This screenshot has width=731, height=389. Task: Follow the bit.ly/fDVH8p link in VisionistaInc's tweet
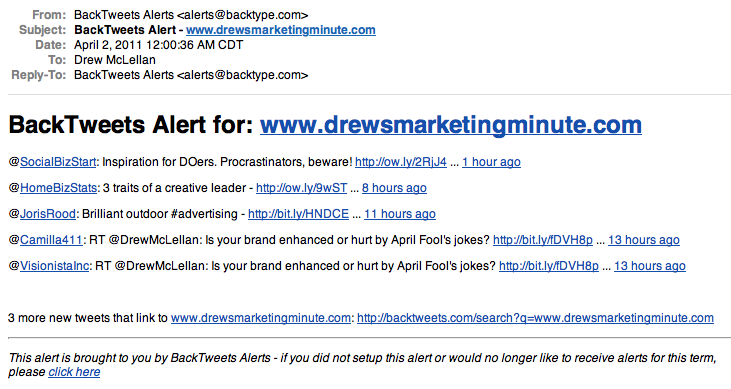[x=549, y=266]
